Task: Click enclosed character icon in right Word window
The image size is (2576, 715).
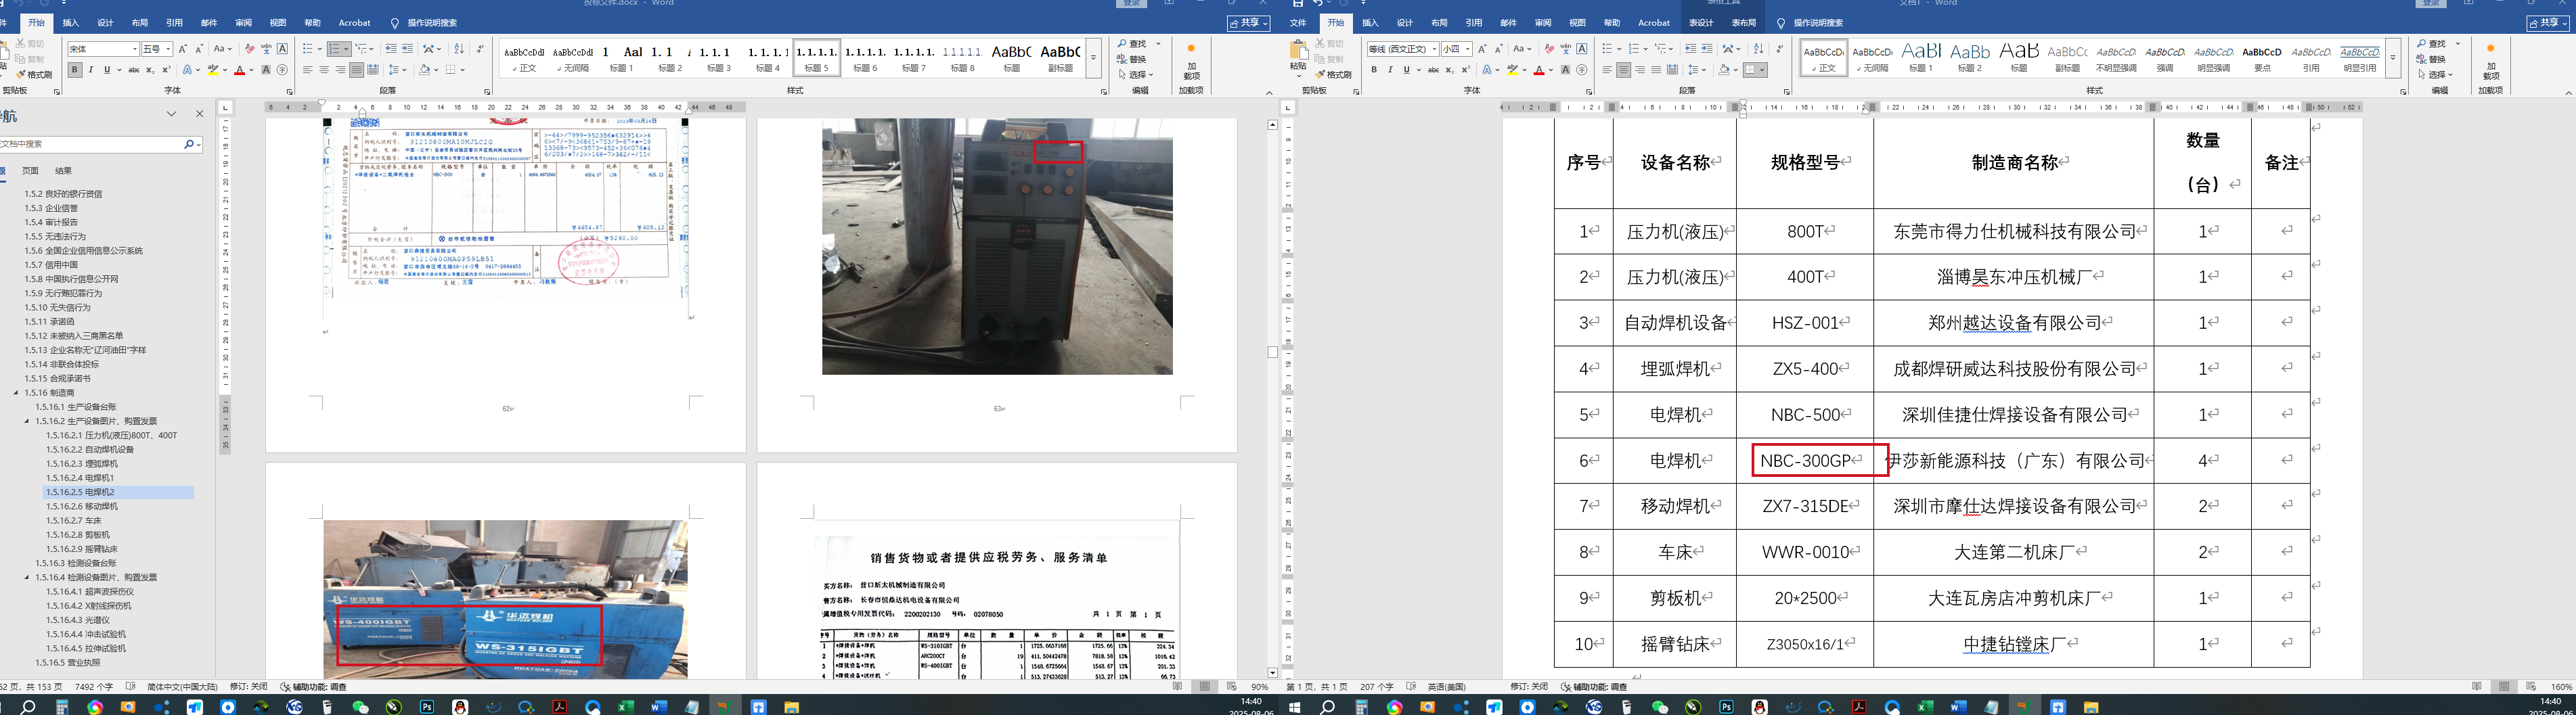Action: tap(1581, 70)
